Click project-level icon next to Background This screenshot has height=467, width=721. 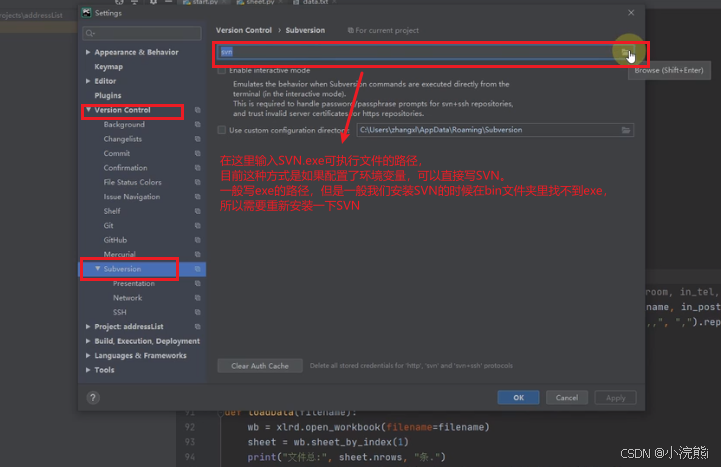(198, 125)
